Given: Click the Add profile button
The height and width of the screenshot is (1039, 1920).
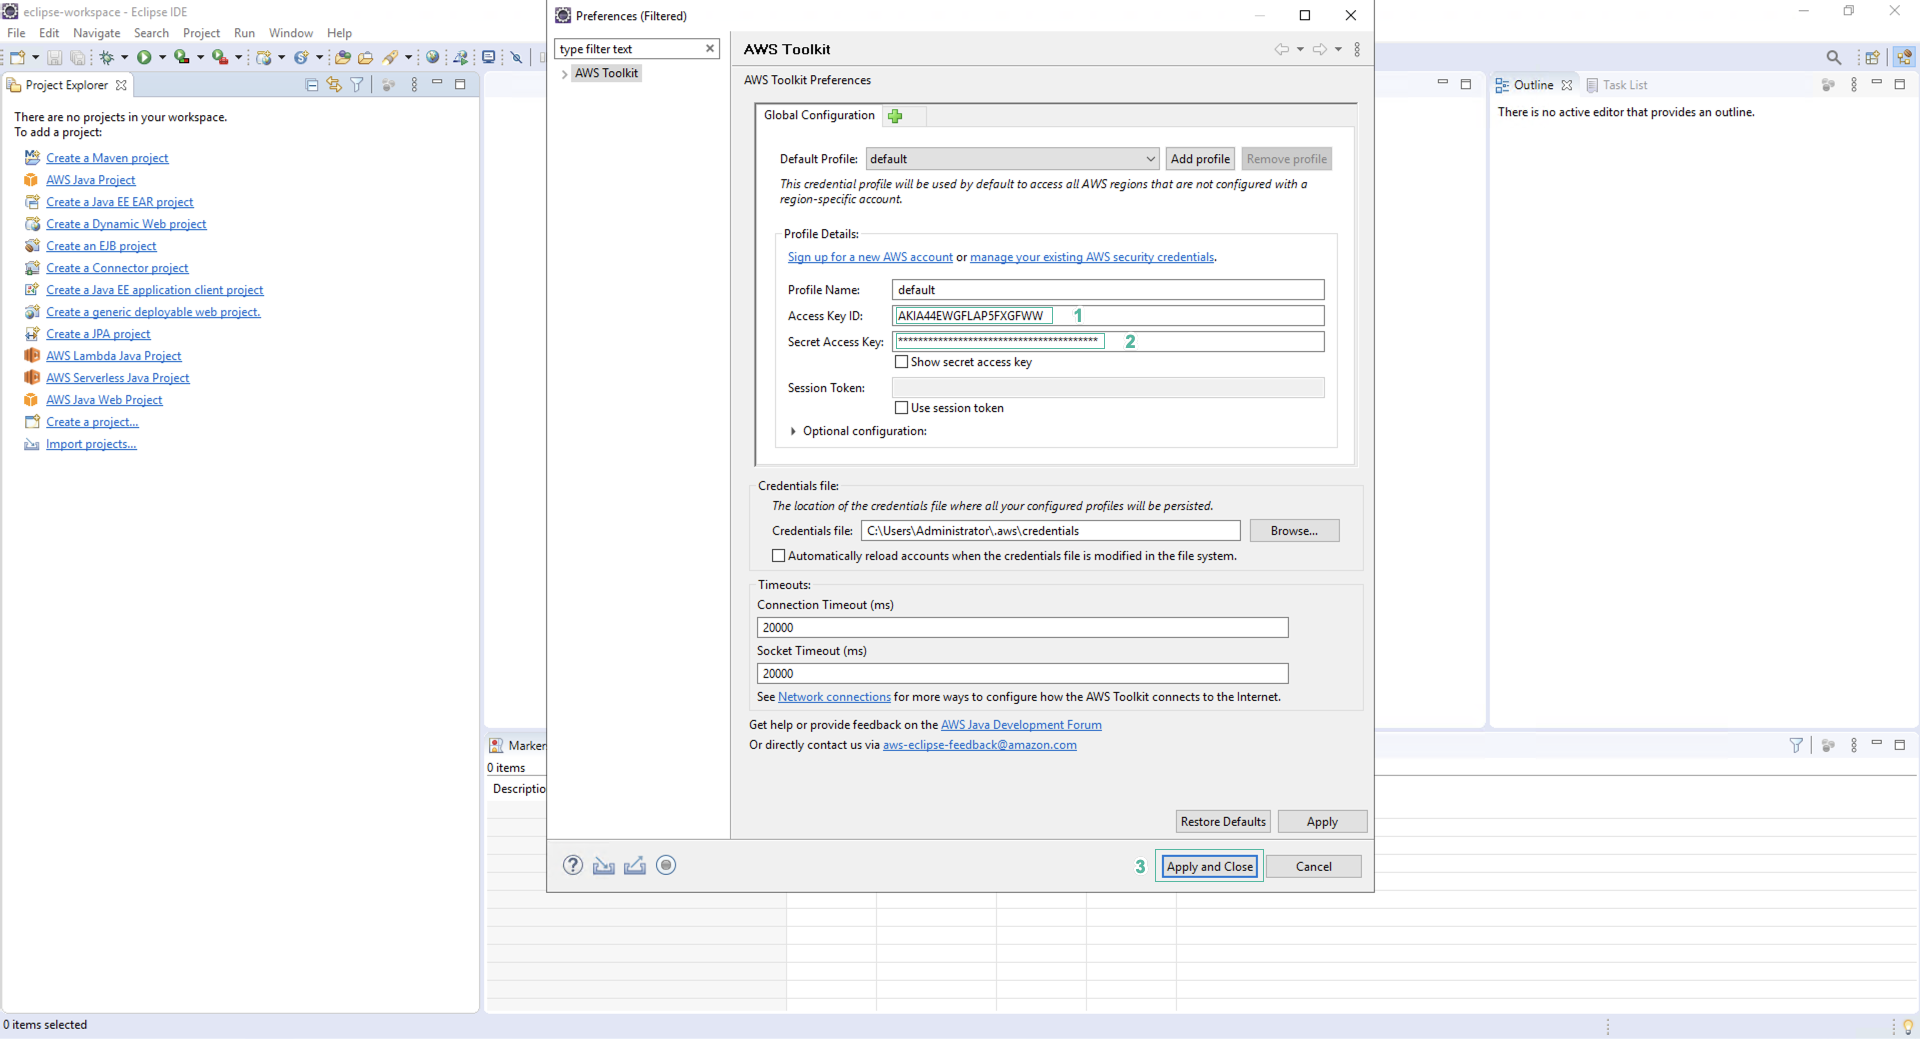Looking at the screenshot, I should tap(1200, 159).
